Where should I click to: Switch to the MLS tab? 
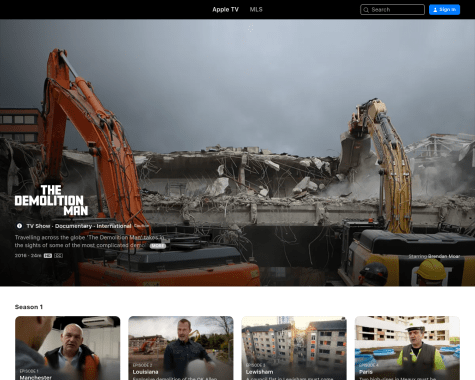256,9
